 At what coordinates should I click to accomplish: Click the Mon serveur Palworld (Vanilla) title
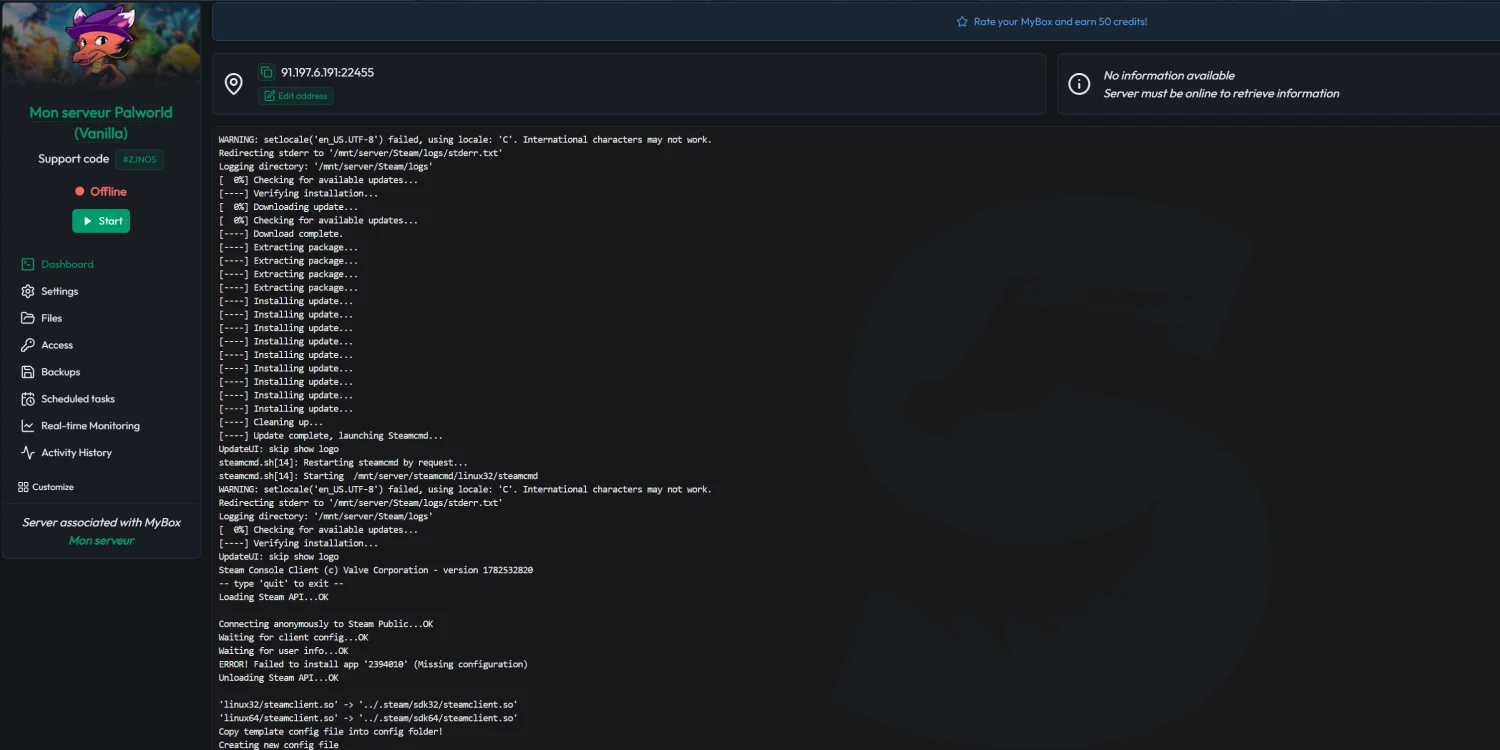click(x=101, y=122)
